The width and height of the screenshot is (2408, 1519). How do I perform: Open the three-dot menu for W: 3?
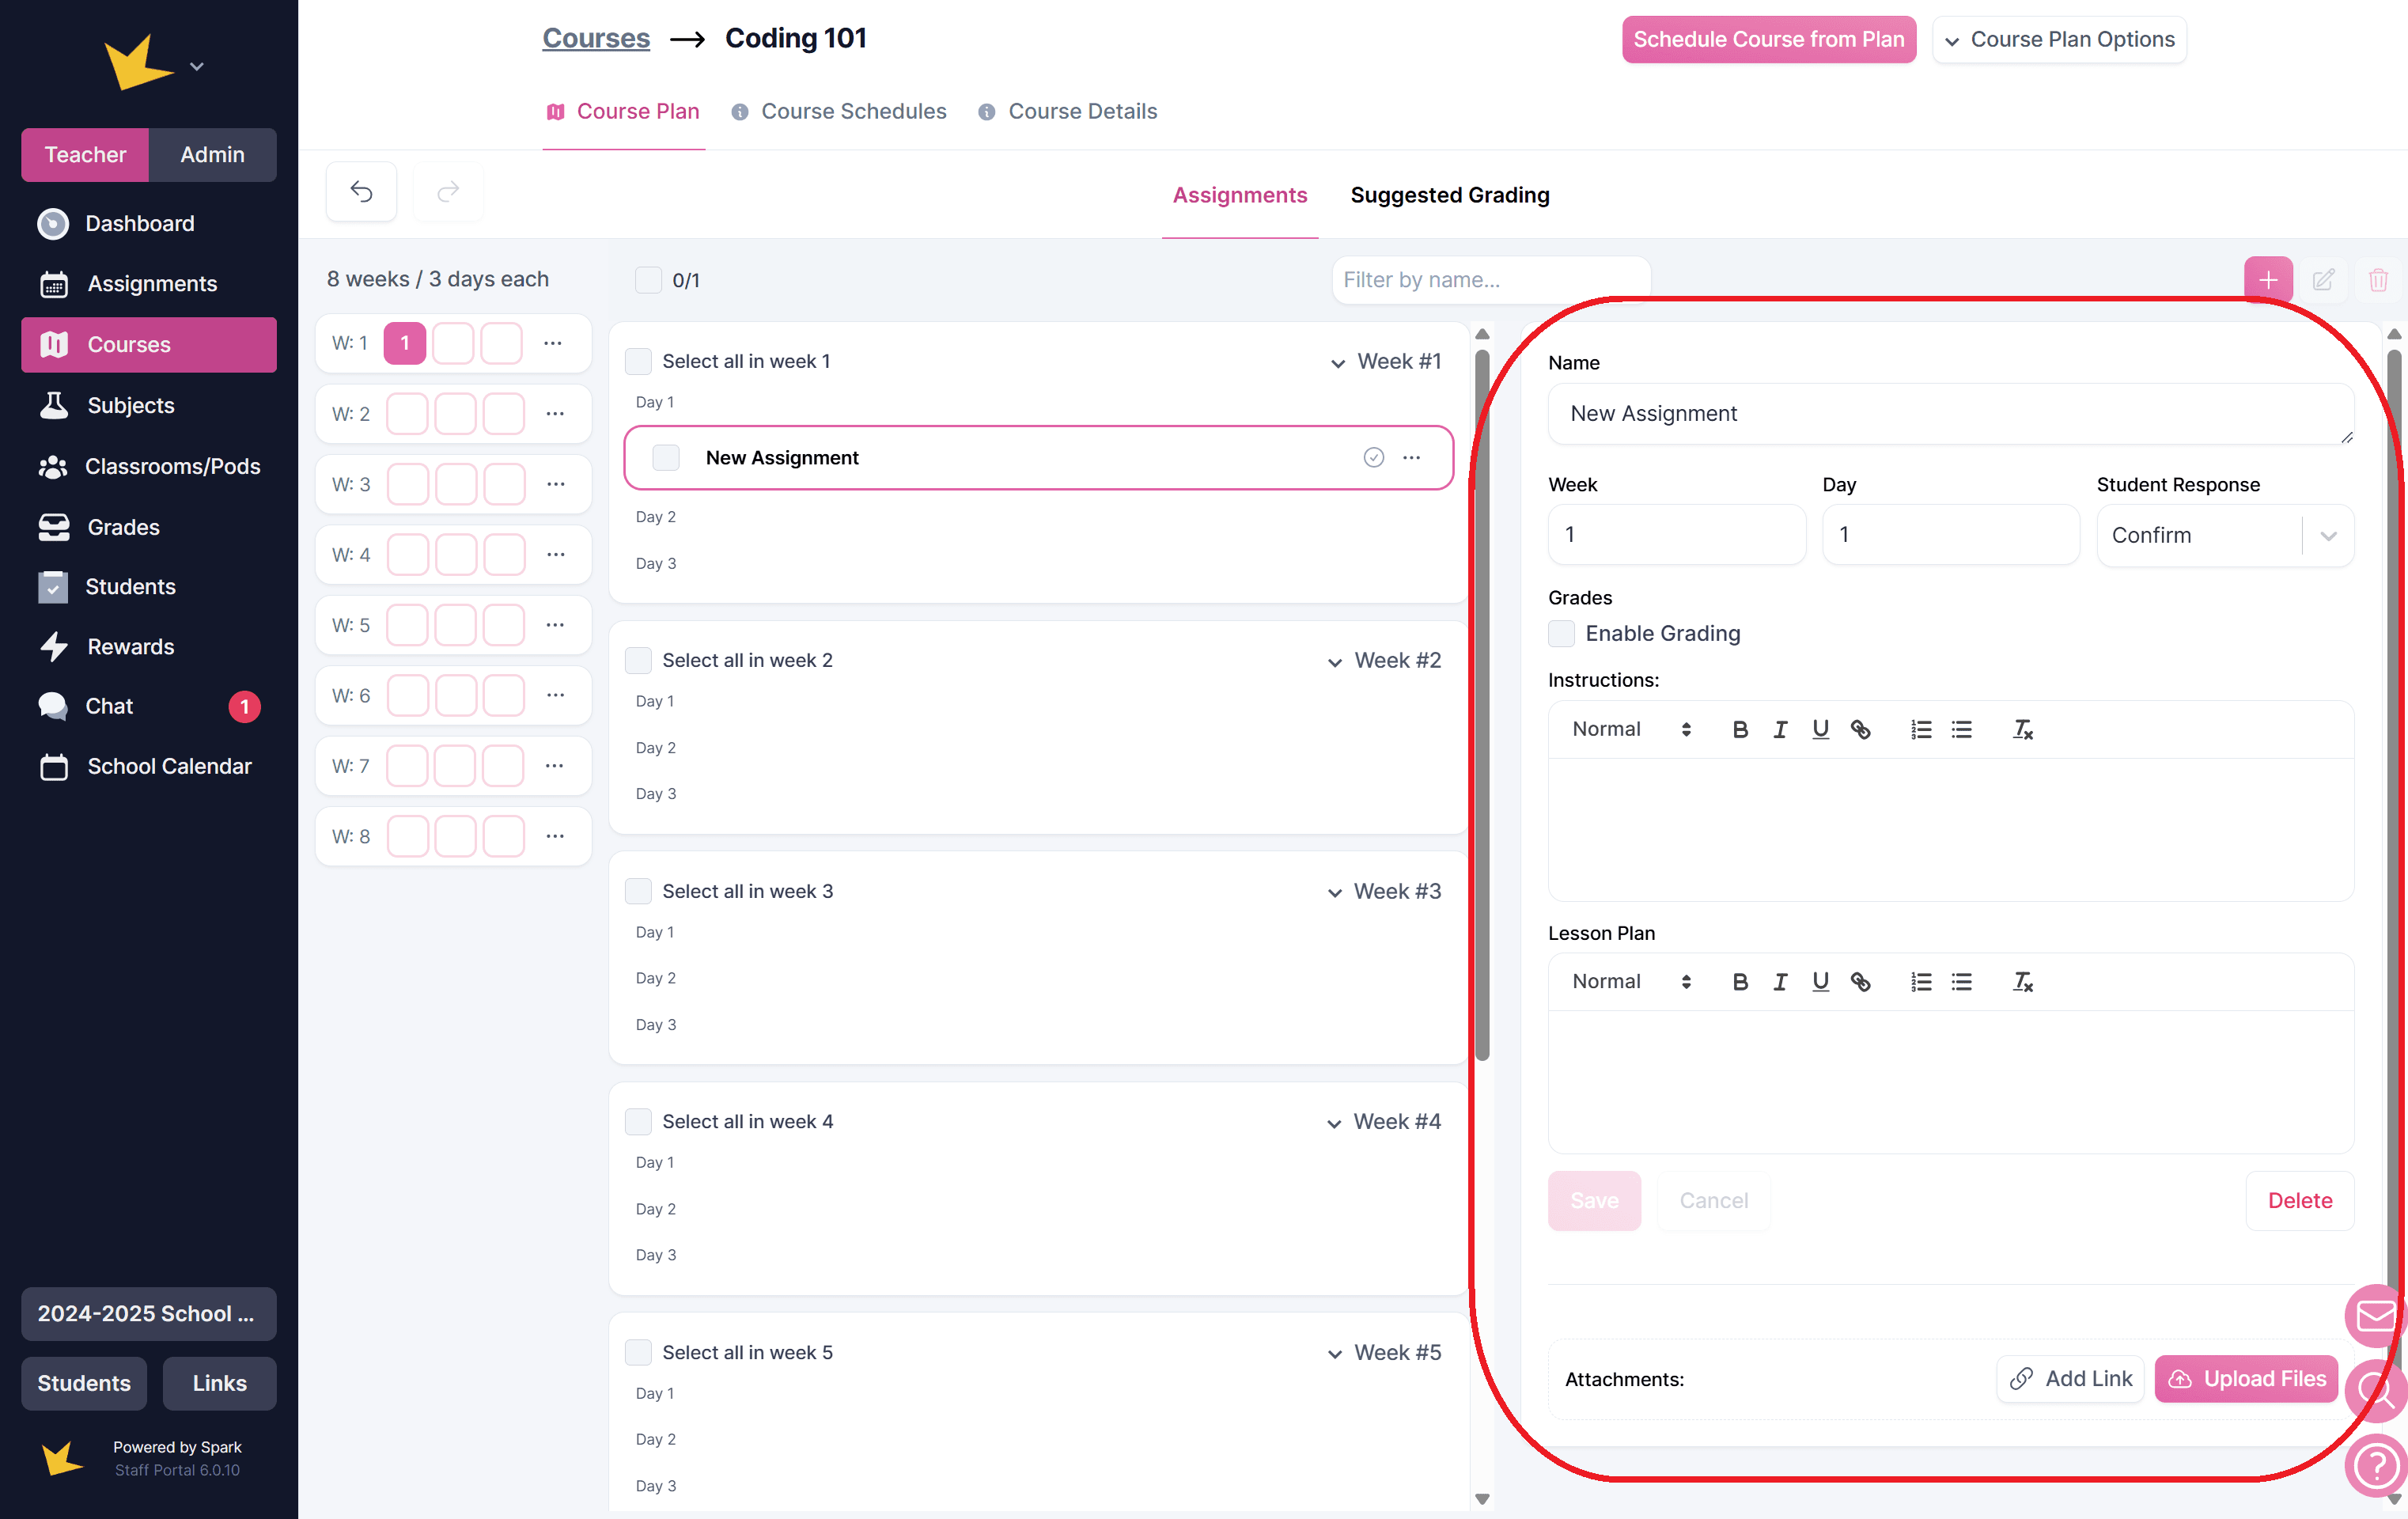coord(555,484)
